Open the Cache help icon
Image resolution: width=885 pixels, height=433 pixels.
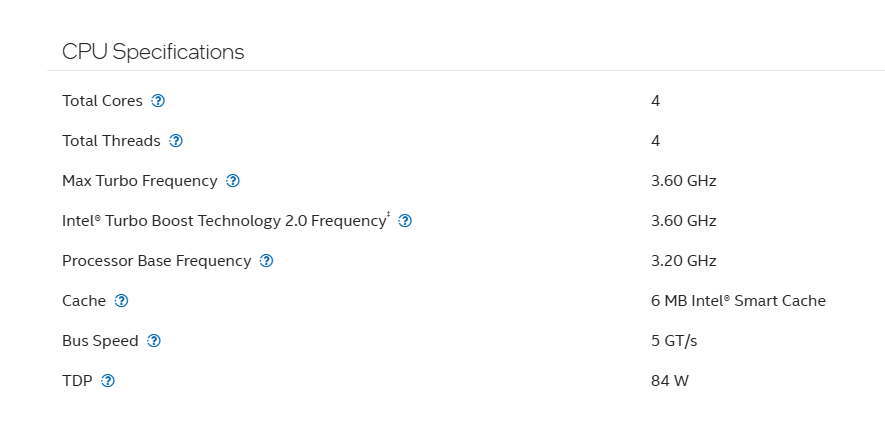pos(121,301)
